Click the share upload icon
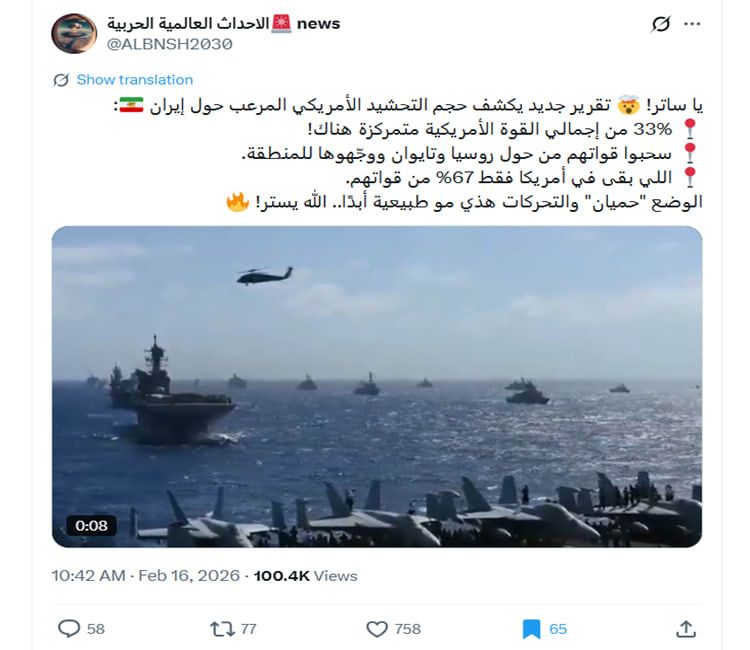The height and width of the screenshot is (650, 750). click(x=686, y=628)
